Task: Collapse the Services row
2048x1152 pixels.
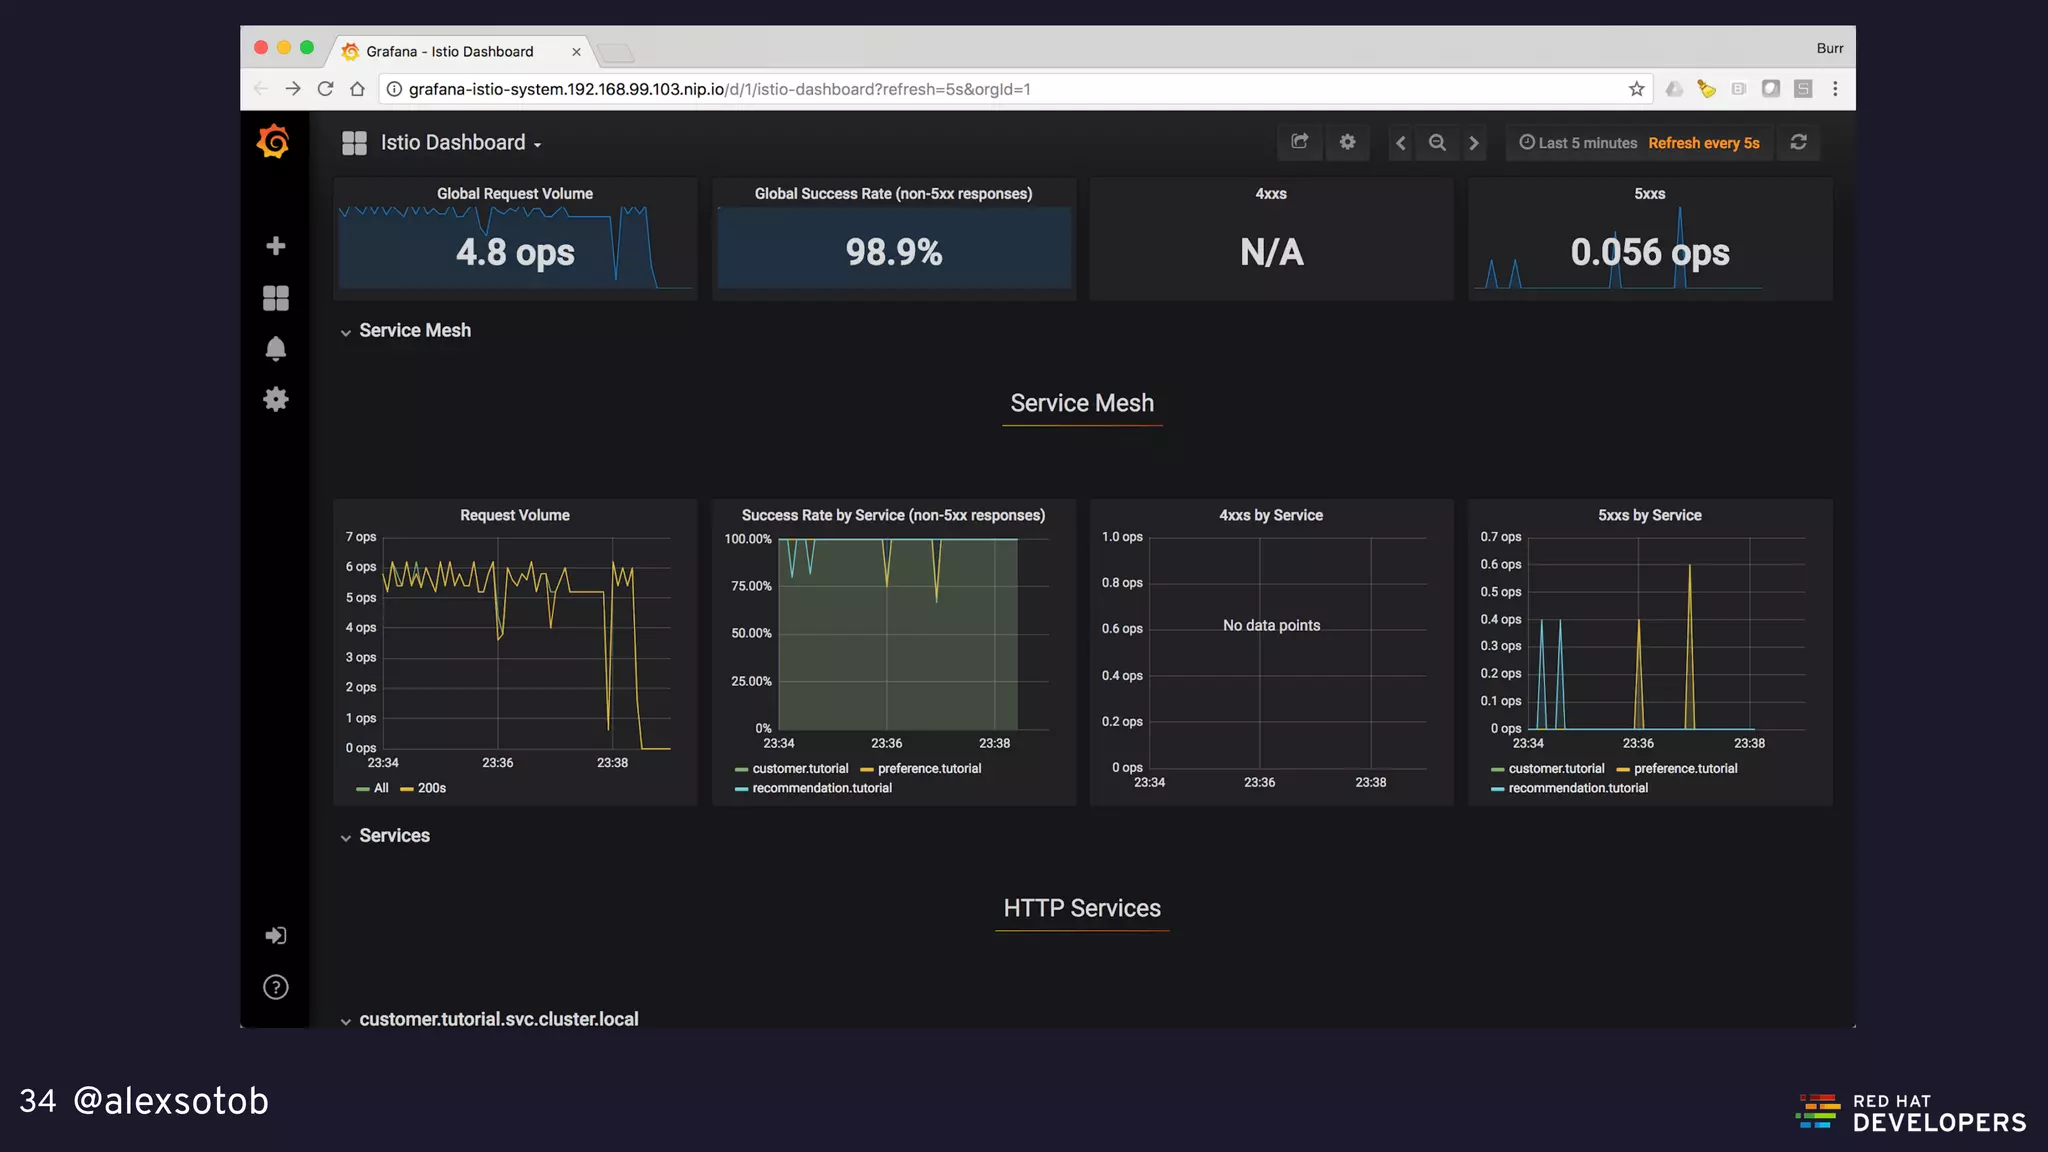Action: 393,836
